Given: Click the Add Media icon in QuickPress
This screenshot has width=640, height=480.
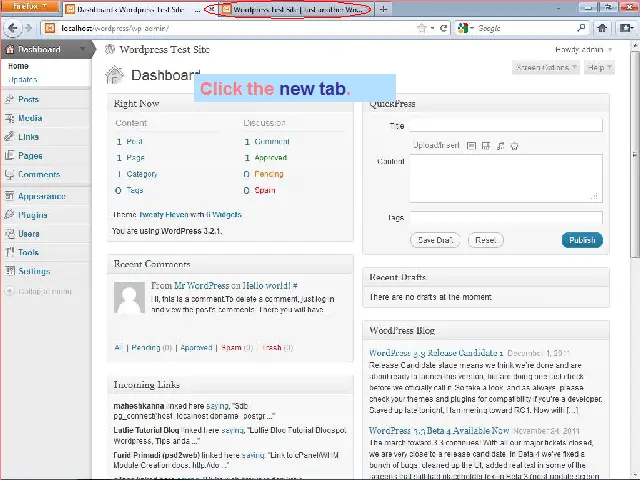Looking at the screenshot, I should pyautogui.click(x=514, y=146).
